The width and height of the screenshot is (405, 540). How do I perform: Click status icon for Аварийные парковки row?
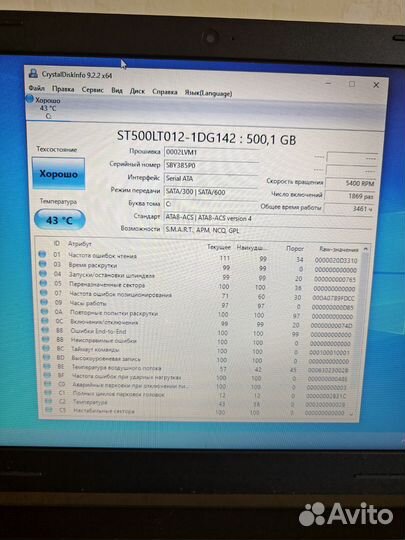point(47,384)
